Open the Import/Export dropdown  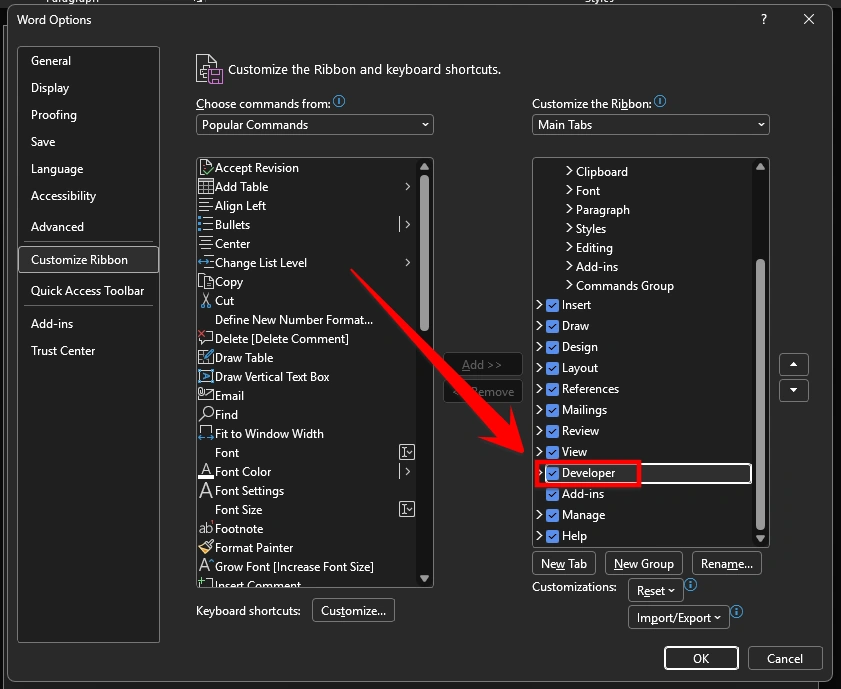click(x=678, y=618)
